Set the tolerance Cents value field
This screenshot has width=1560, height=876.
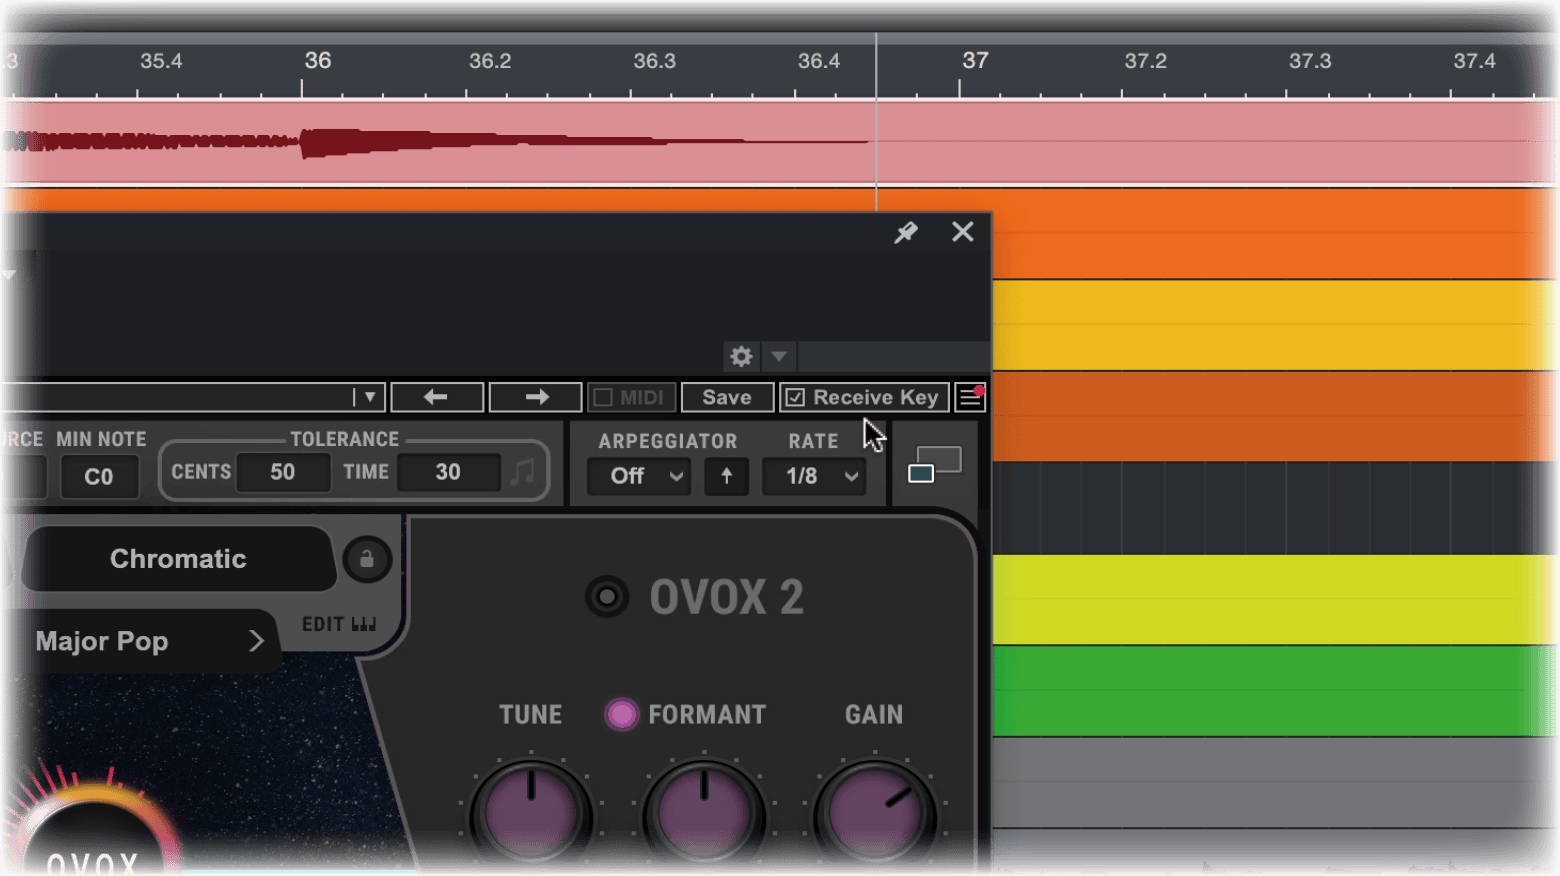283,472
